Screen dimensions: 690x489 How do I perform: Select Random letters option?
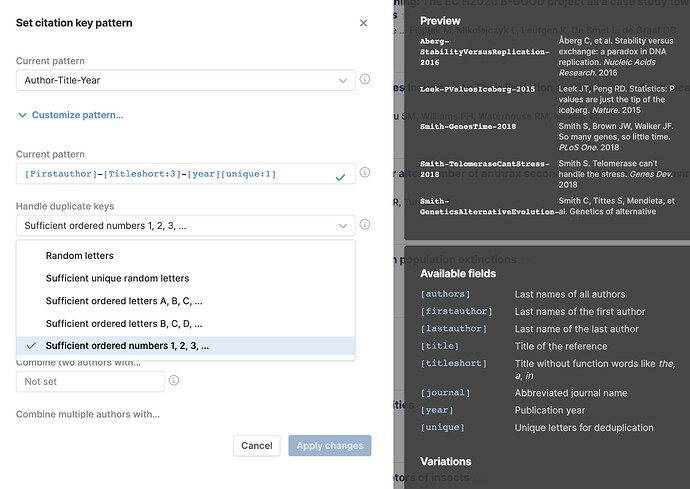(x=185, y=256)
